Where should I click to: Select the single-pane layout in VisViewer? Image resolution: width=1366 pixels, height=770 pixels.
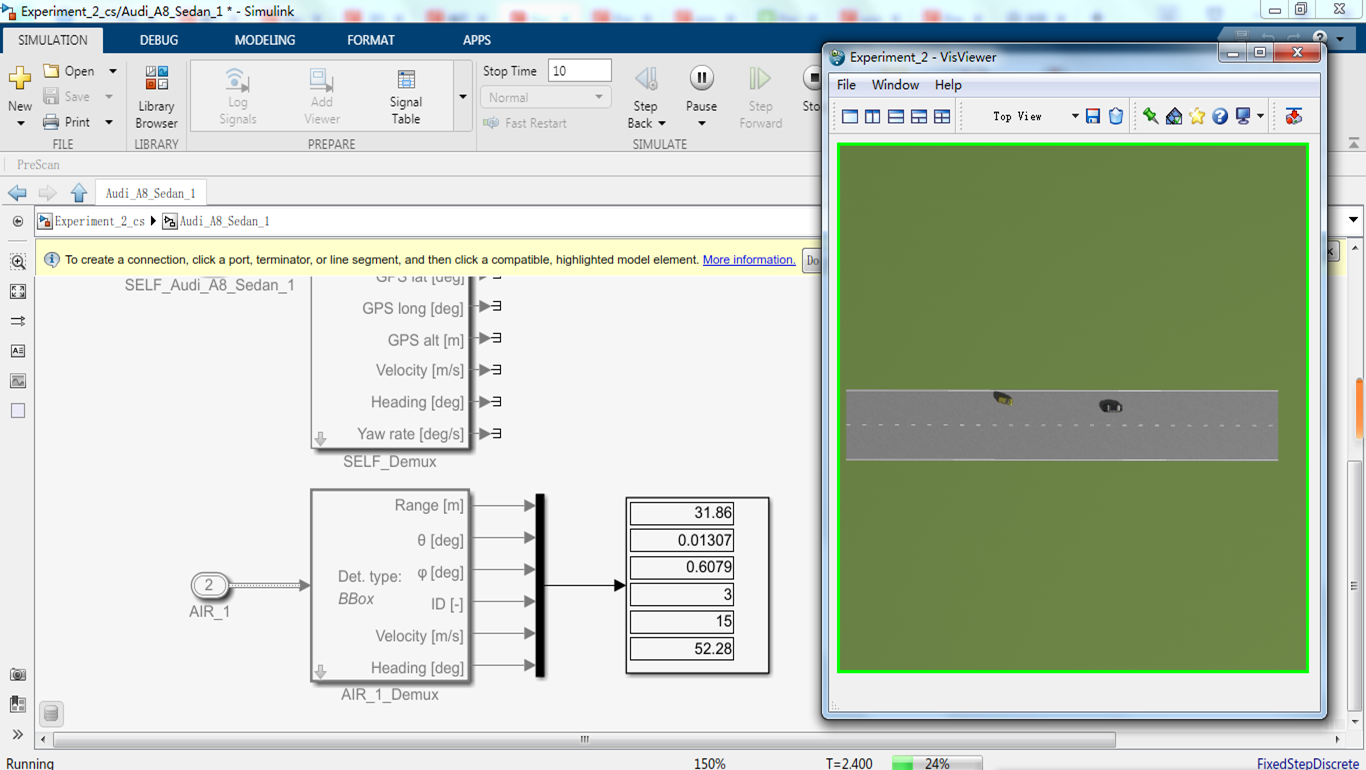tap(850, 117)
